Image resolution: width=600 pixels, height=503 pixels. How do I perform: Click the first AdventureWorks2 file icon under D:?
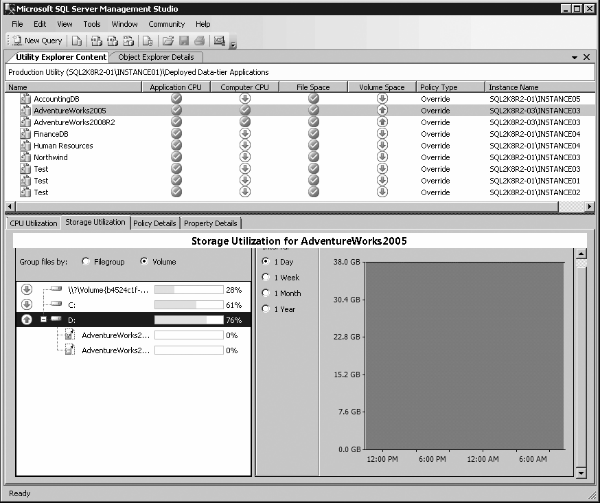pyautogui.click(x=70, y=335)
